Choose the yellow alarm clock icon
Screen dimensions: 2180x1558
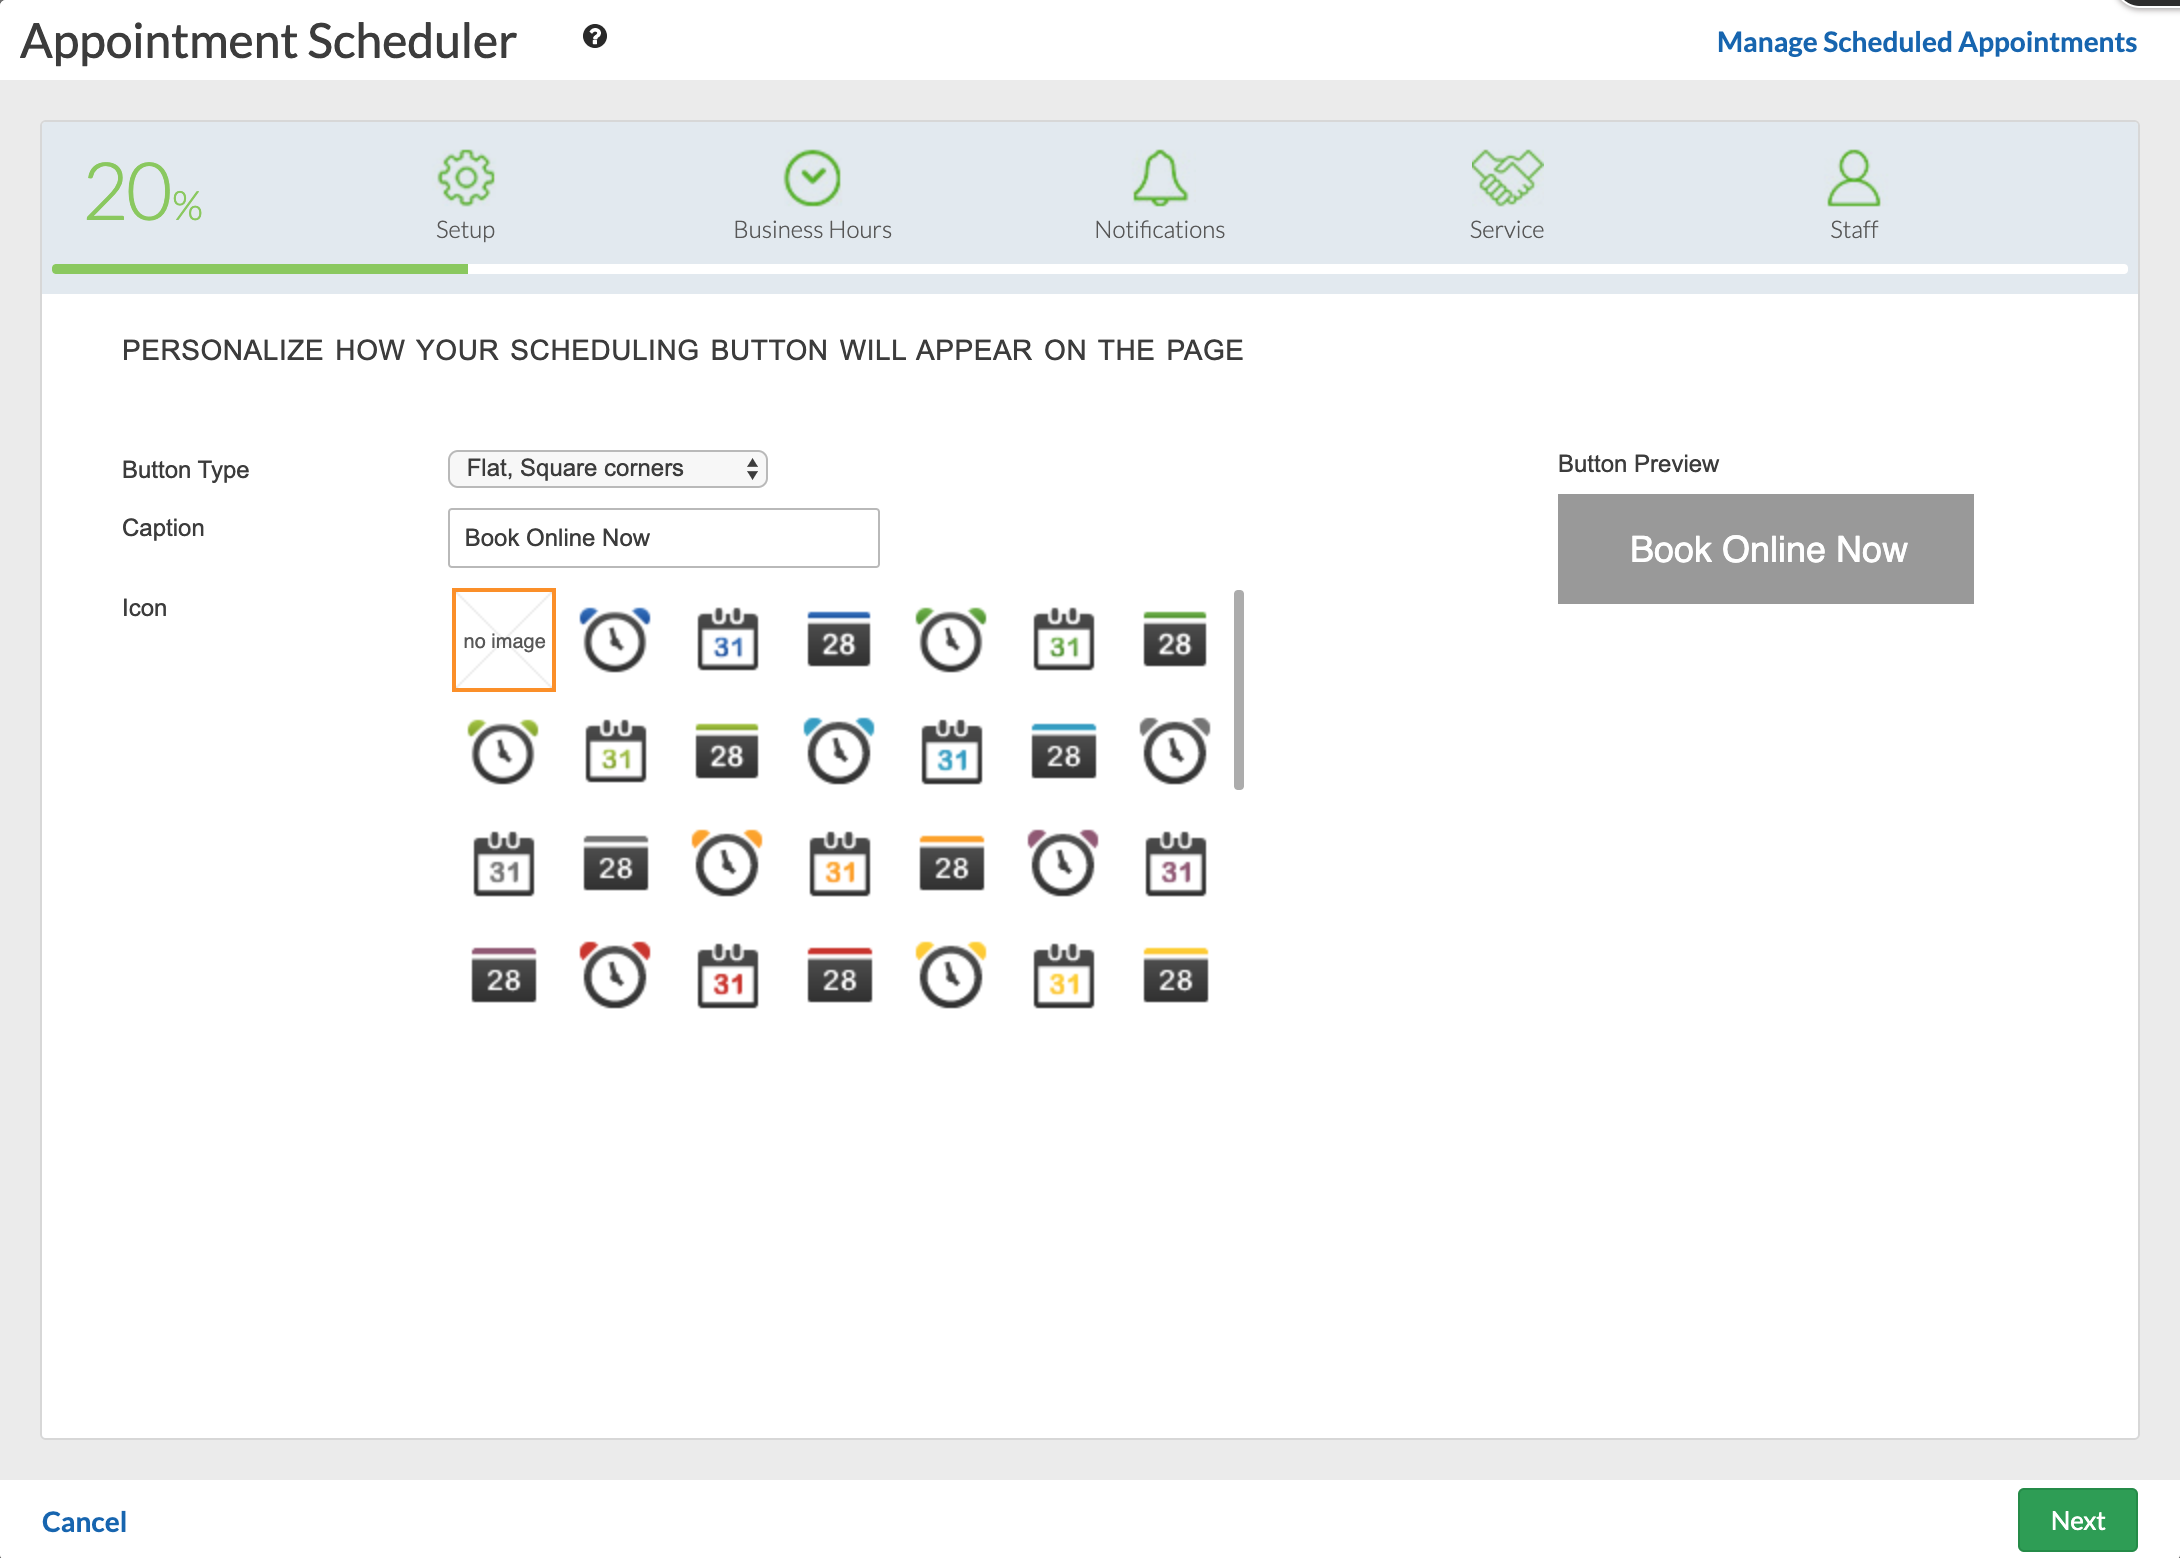pos(951,975)
